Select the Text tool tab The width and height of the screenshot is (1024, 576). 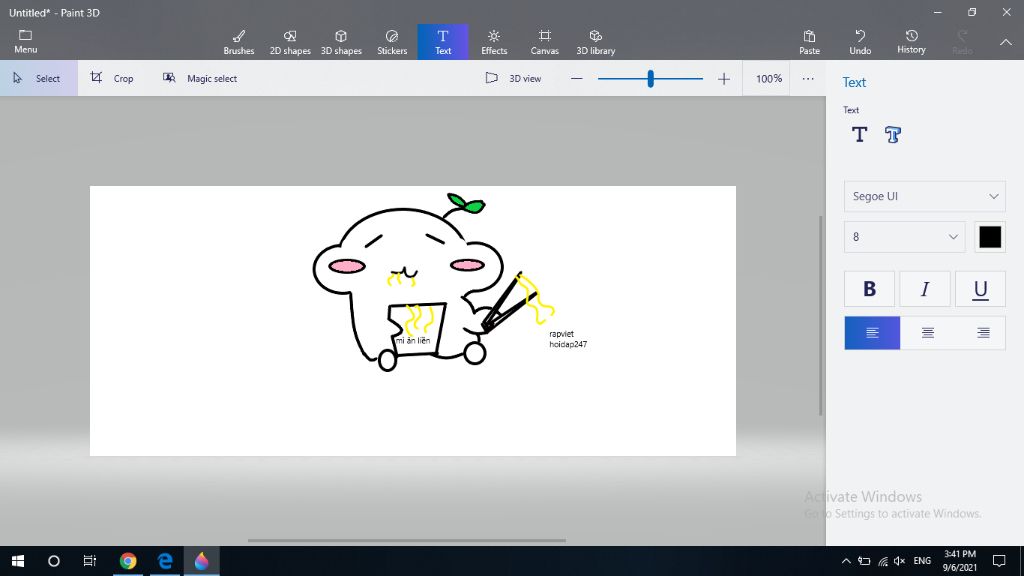[443, 42]
